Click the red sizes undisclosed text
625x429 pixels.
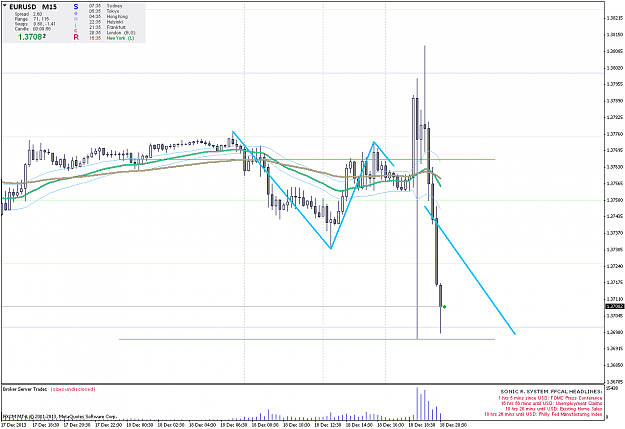point(73,389)
